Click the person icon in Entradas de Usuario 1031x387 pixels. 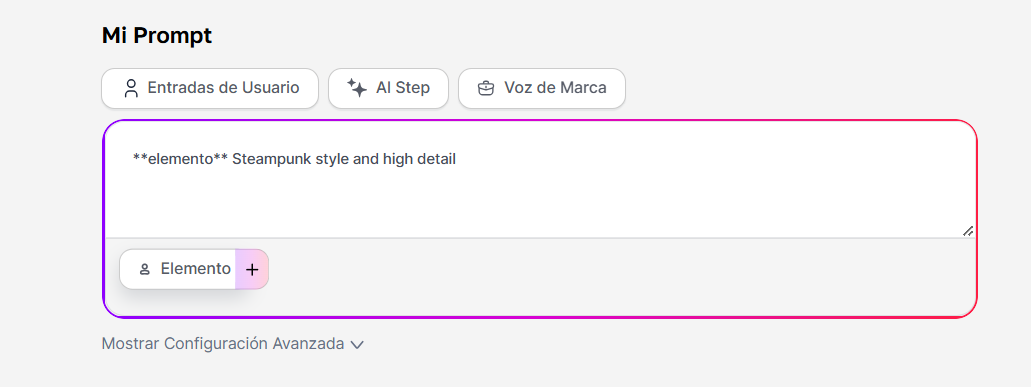[132, 88]
